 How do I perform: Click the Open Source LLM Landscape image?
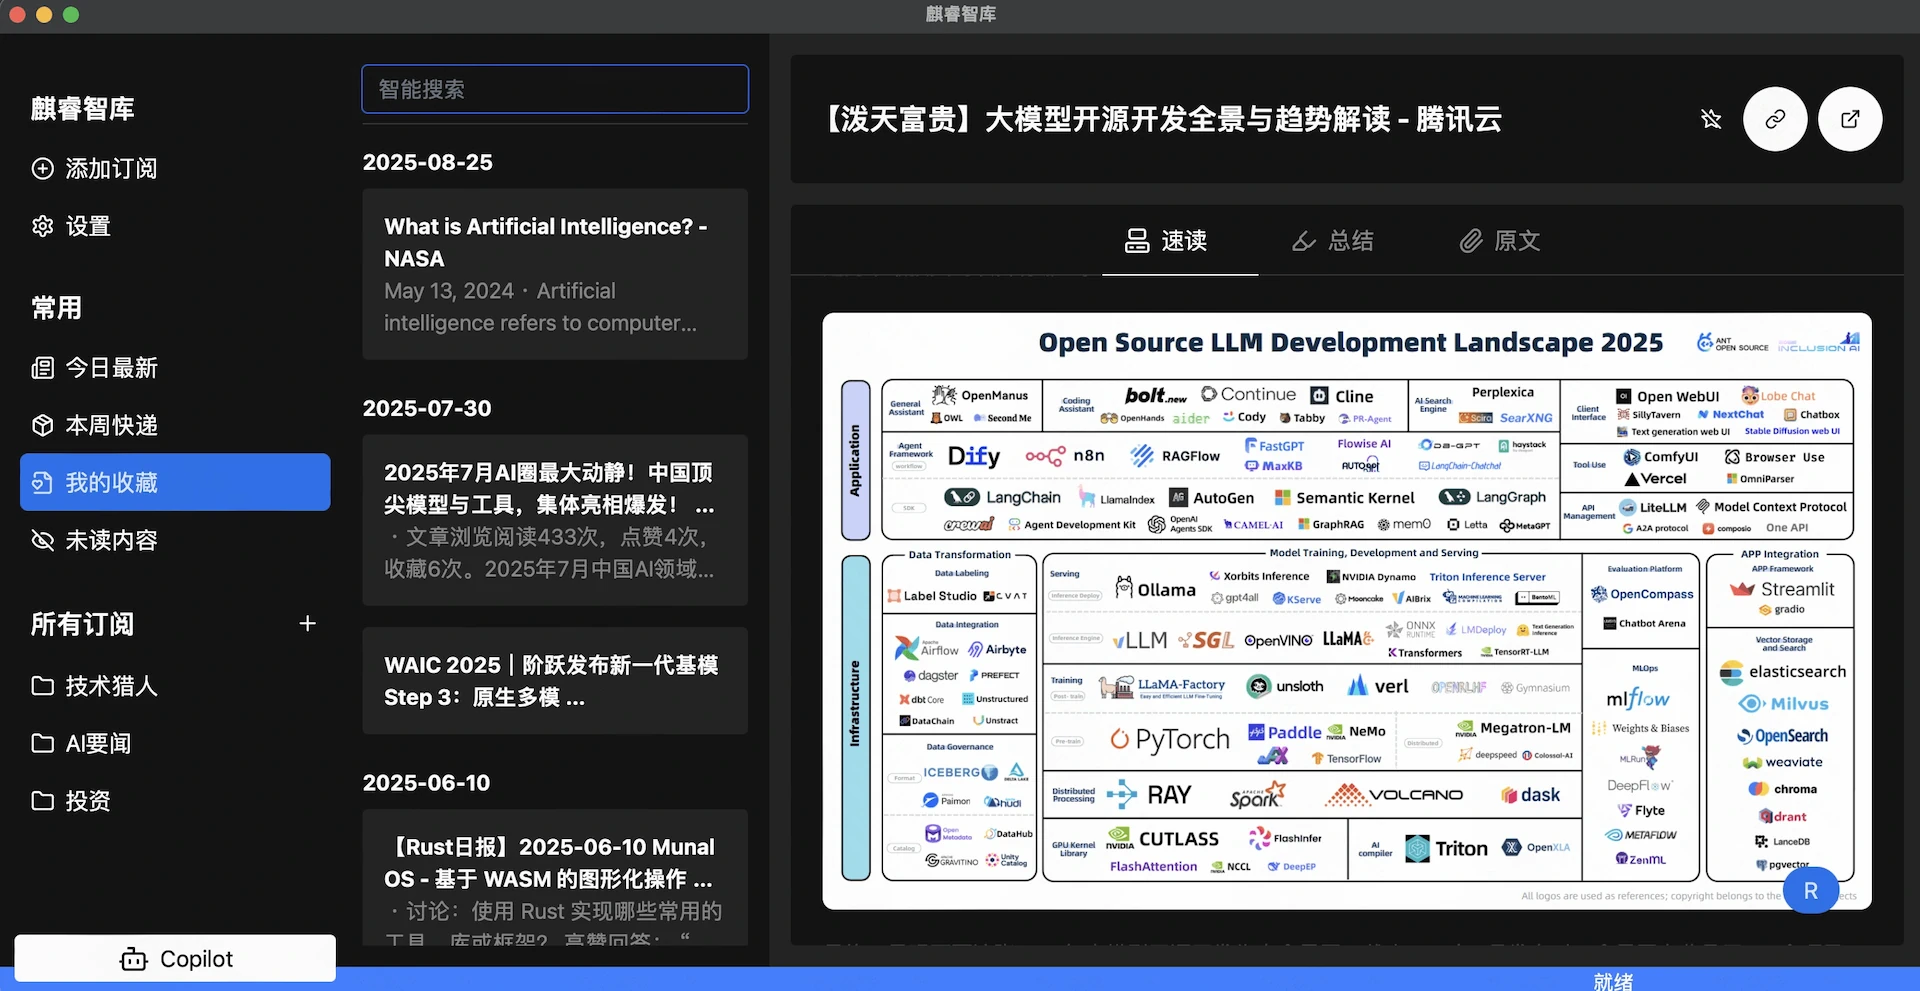tap(1347, 611)
